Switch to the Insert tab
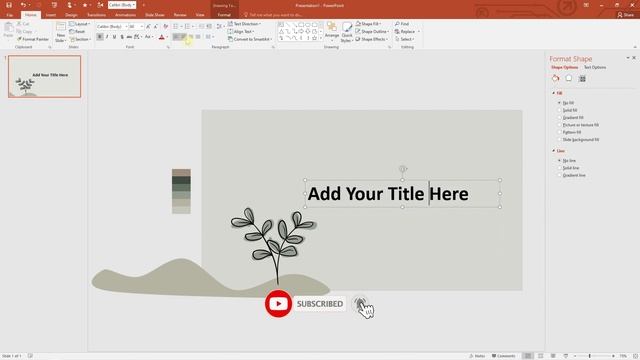Screen dimensions: 640x360 click(51, 15)
